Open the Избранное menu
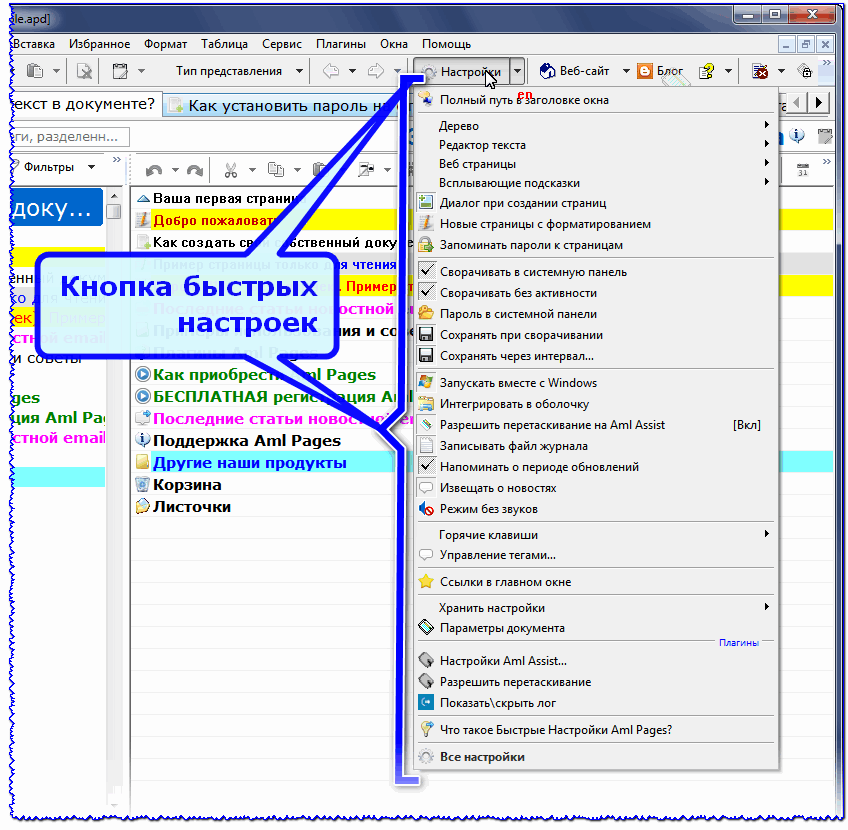Viewport: 848px width, 830px height. (100, 44)
